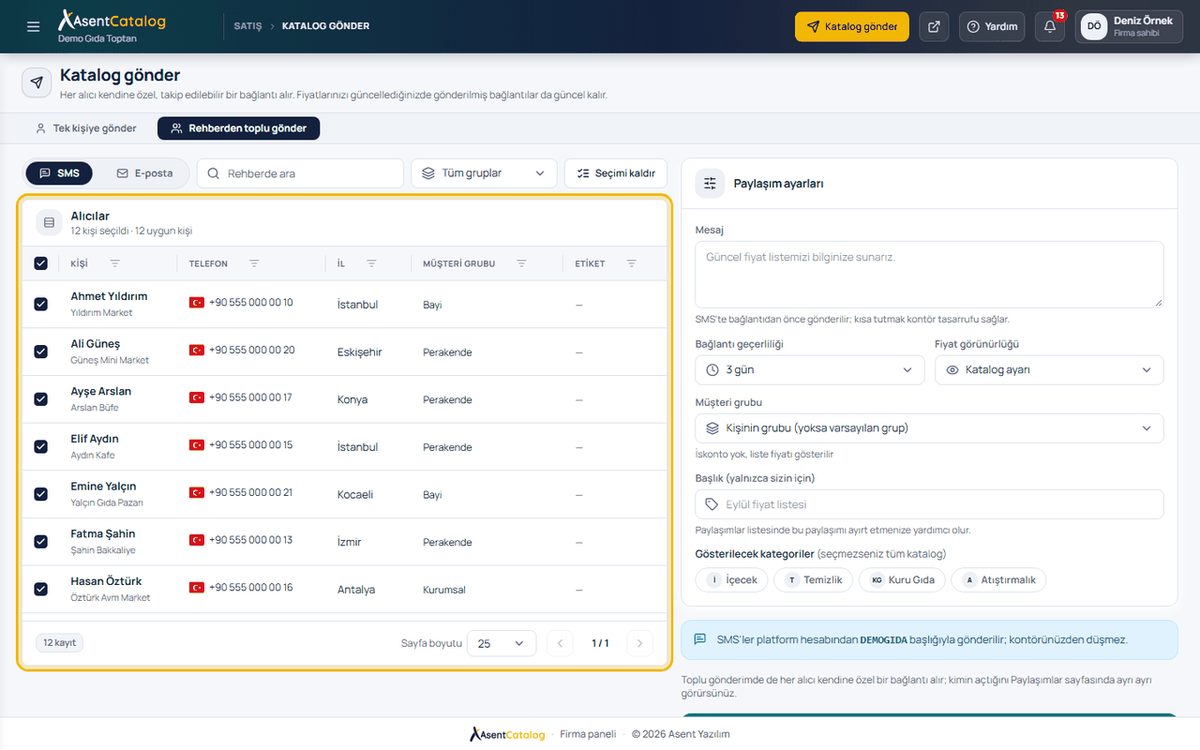This screenshot has height=750, width=1200.
Task: Toggle the select-all checkbox in table header
Action: click(41, 264)
